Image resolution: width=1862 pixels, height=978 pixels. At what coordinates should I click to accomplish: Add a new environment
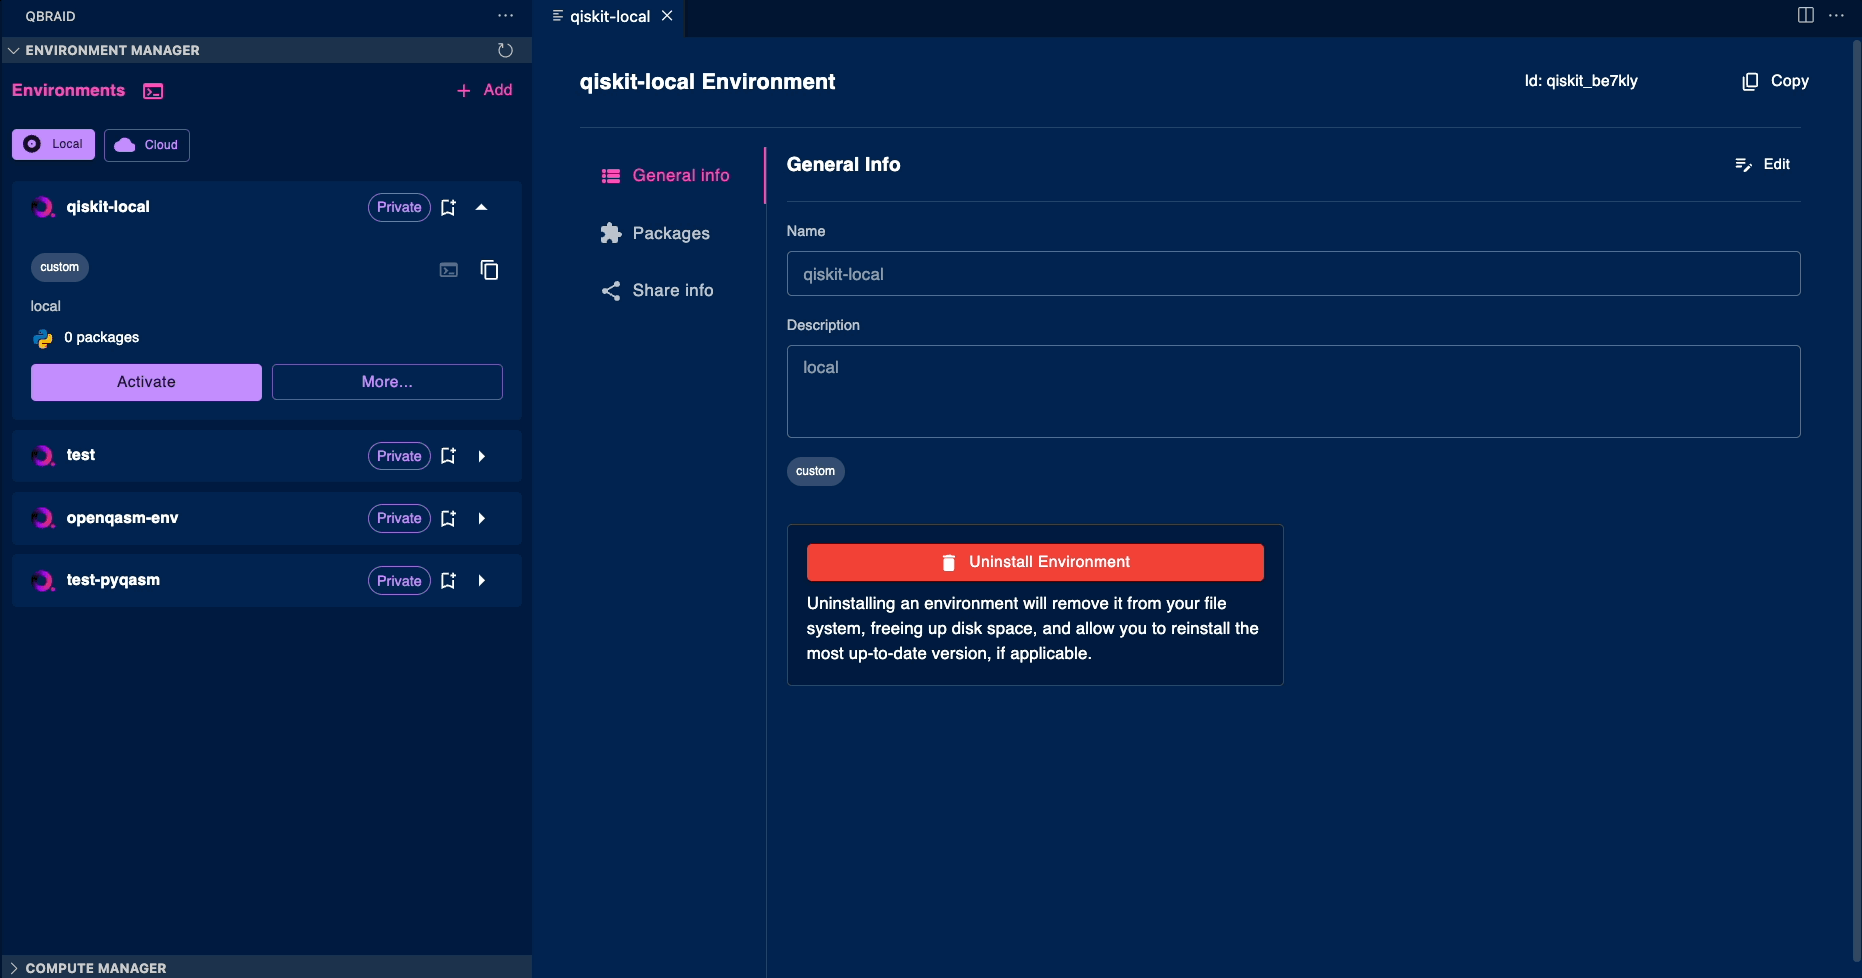pyautogui.click(x=484, y=90)
